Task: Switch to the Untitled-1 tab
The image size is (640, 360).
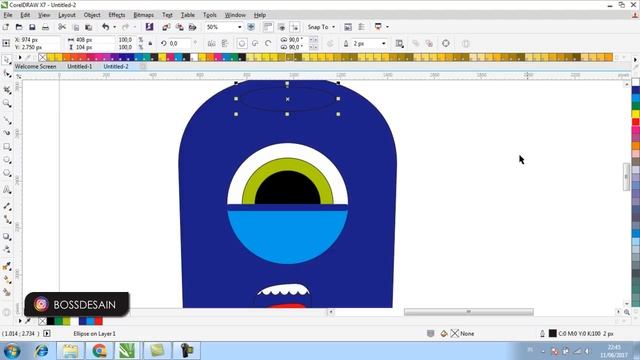Action: click(x=80, y=66)
